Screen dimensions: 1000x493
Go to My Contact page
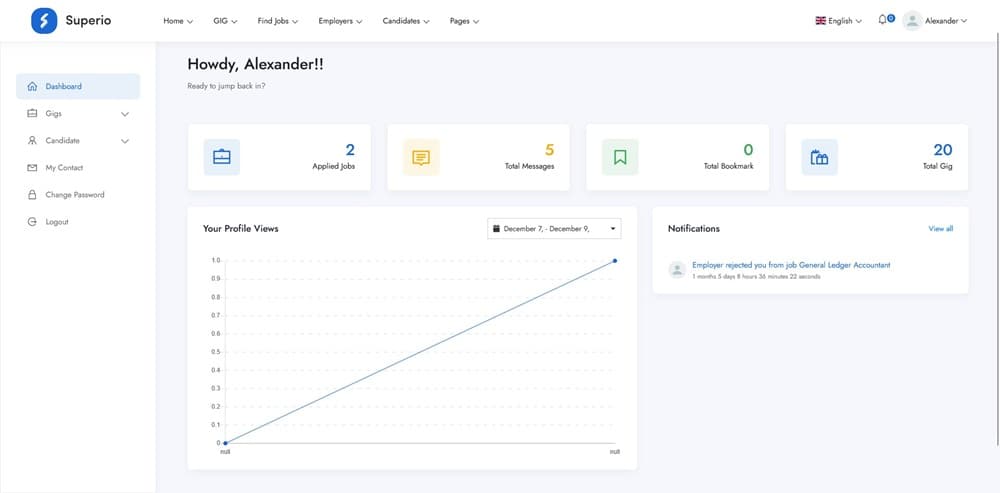(64, 168)
